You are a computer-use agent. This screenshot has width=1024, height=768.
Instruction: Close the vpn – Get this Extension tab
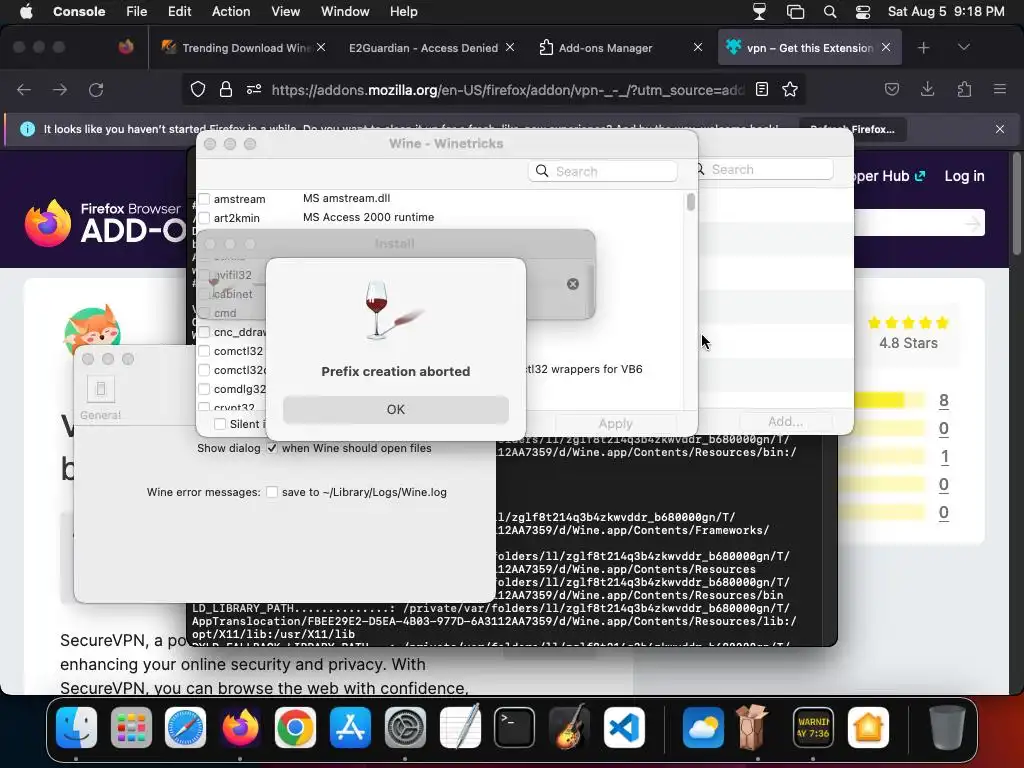886,47
